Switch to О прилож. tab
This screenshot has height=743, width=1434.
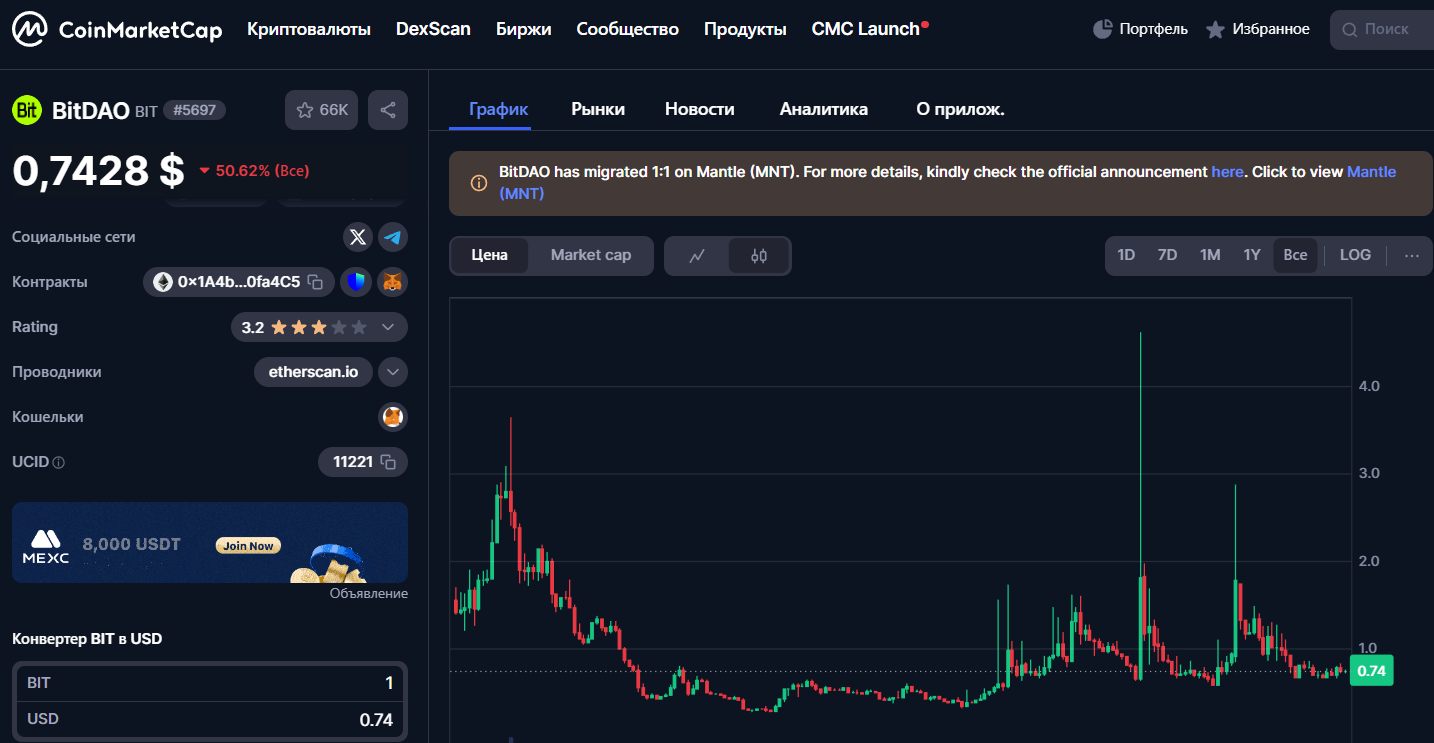pyautogui.click(x=960, y=109)
